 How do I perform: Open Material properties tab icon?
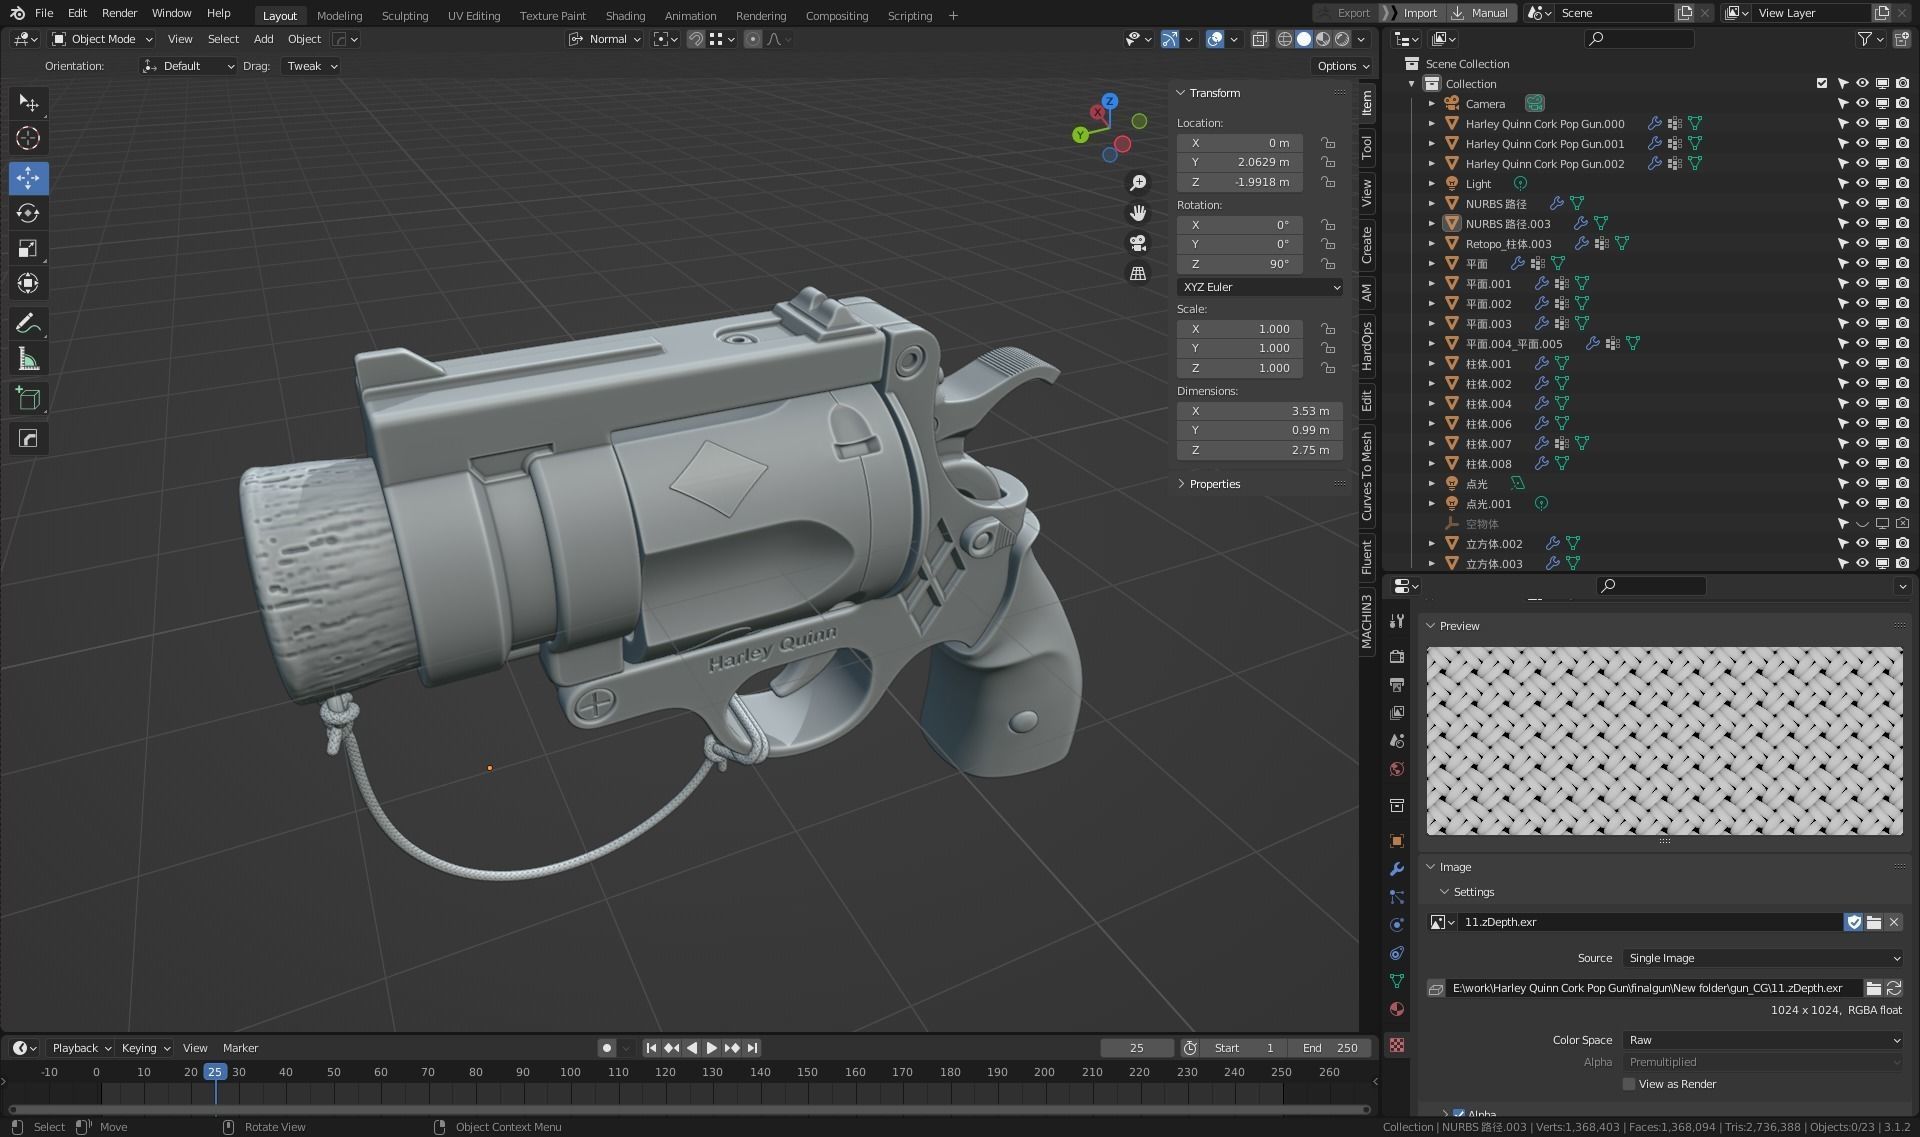pyautogui.click(x=1397, y=1009)
